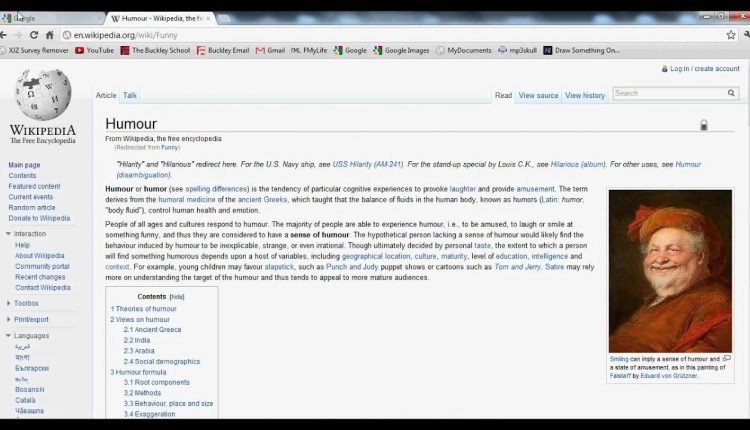Follow the spelling differences link
Viewport: 750px width, 430px height.
[216, 189]
